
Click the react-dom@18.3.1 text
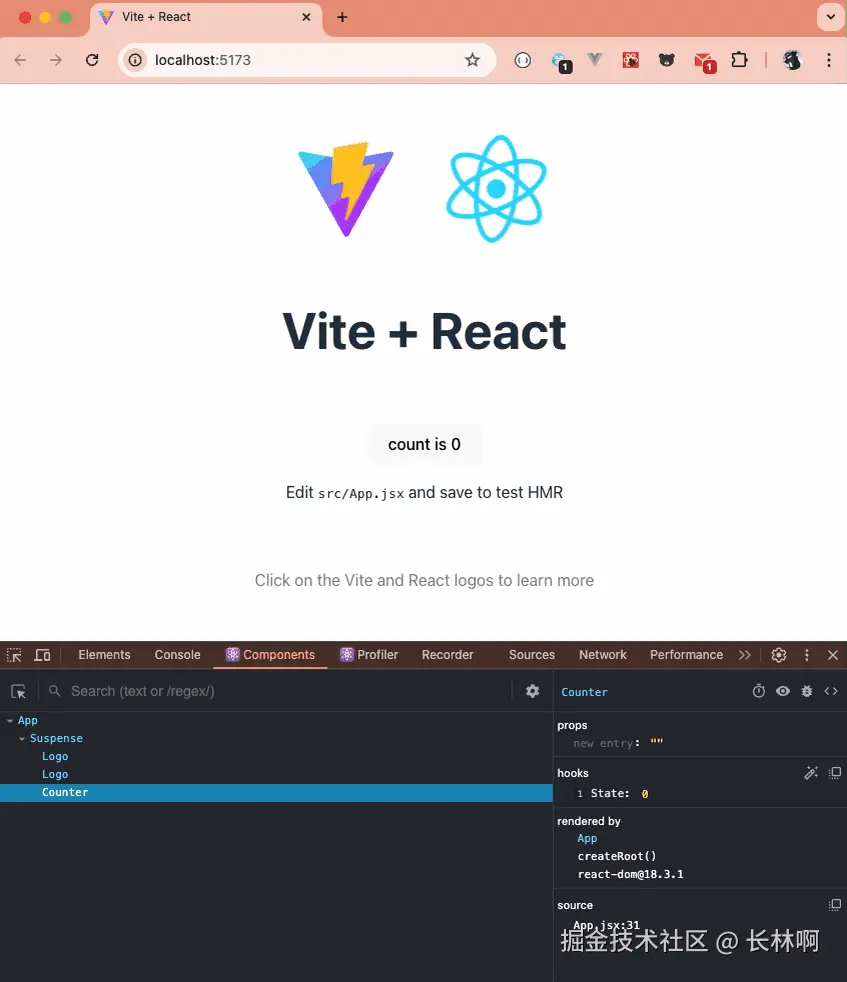tap(630, 874)
